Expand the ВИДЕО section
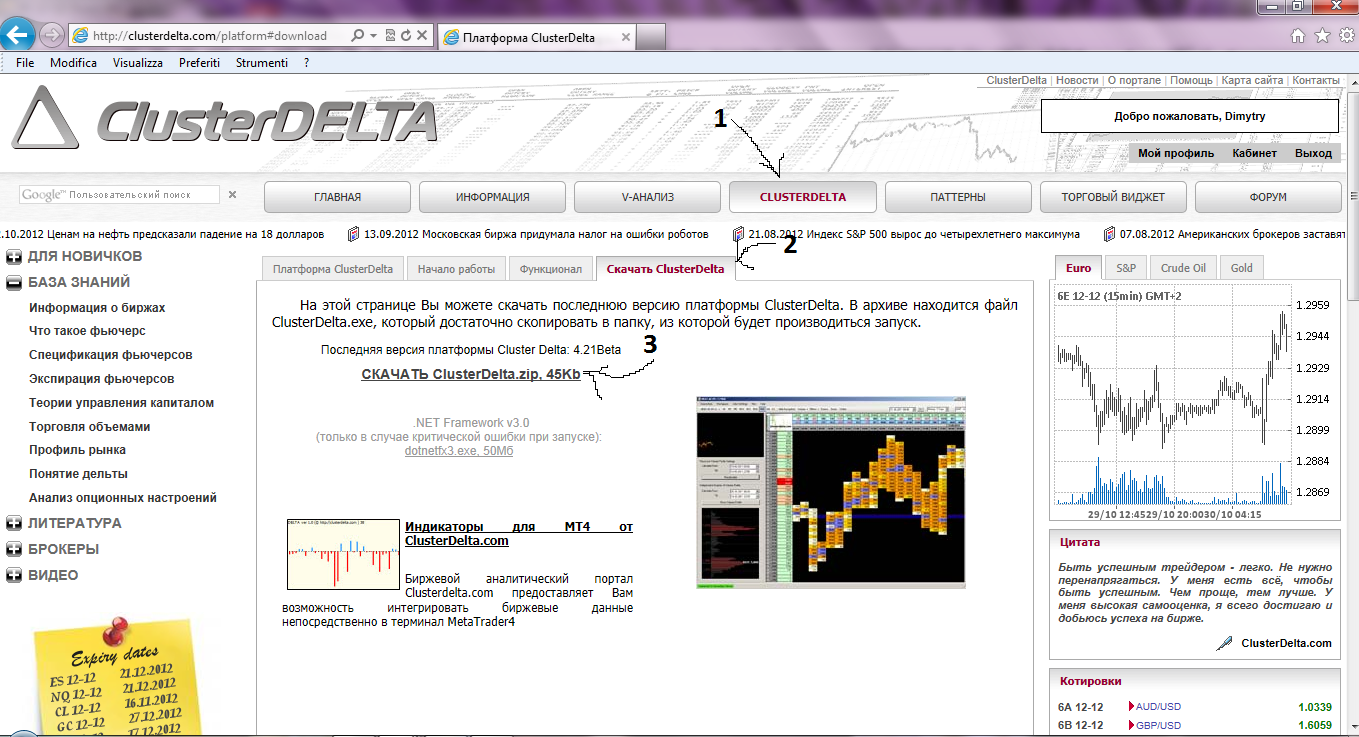 (x=14, y=575)
